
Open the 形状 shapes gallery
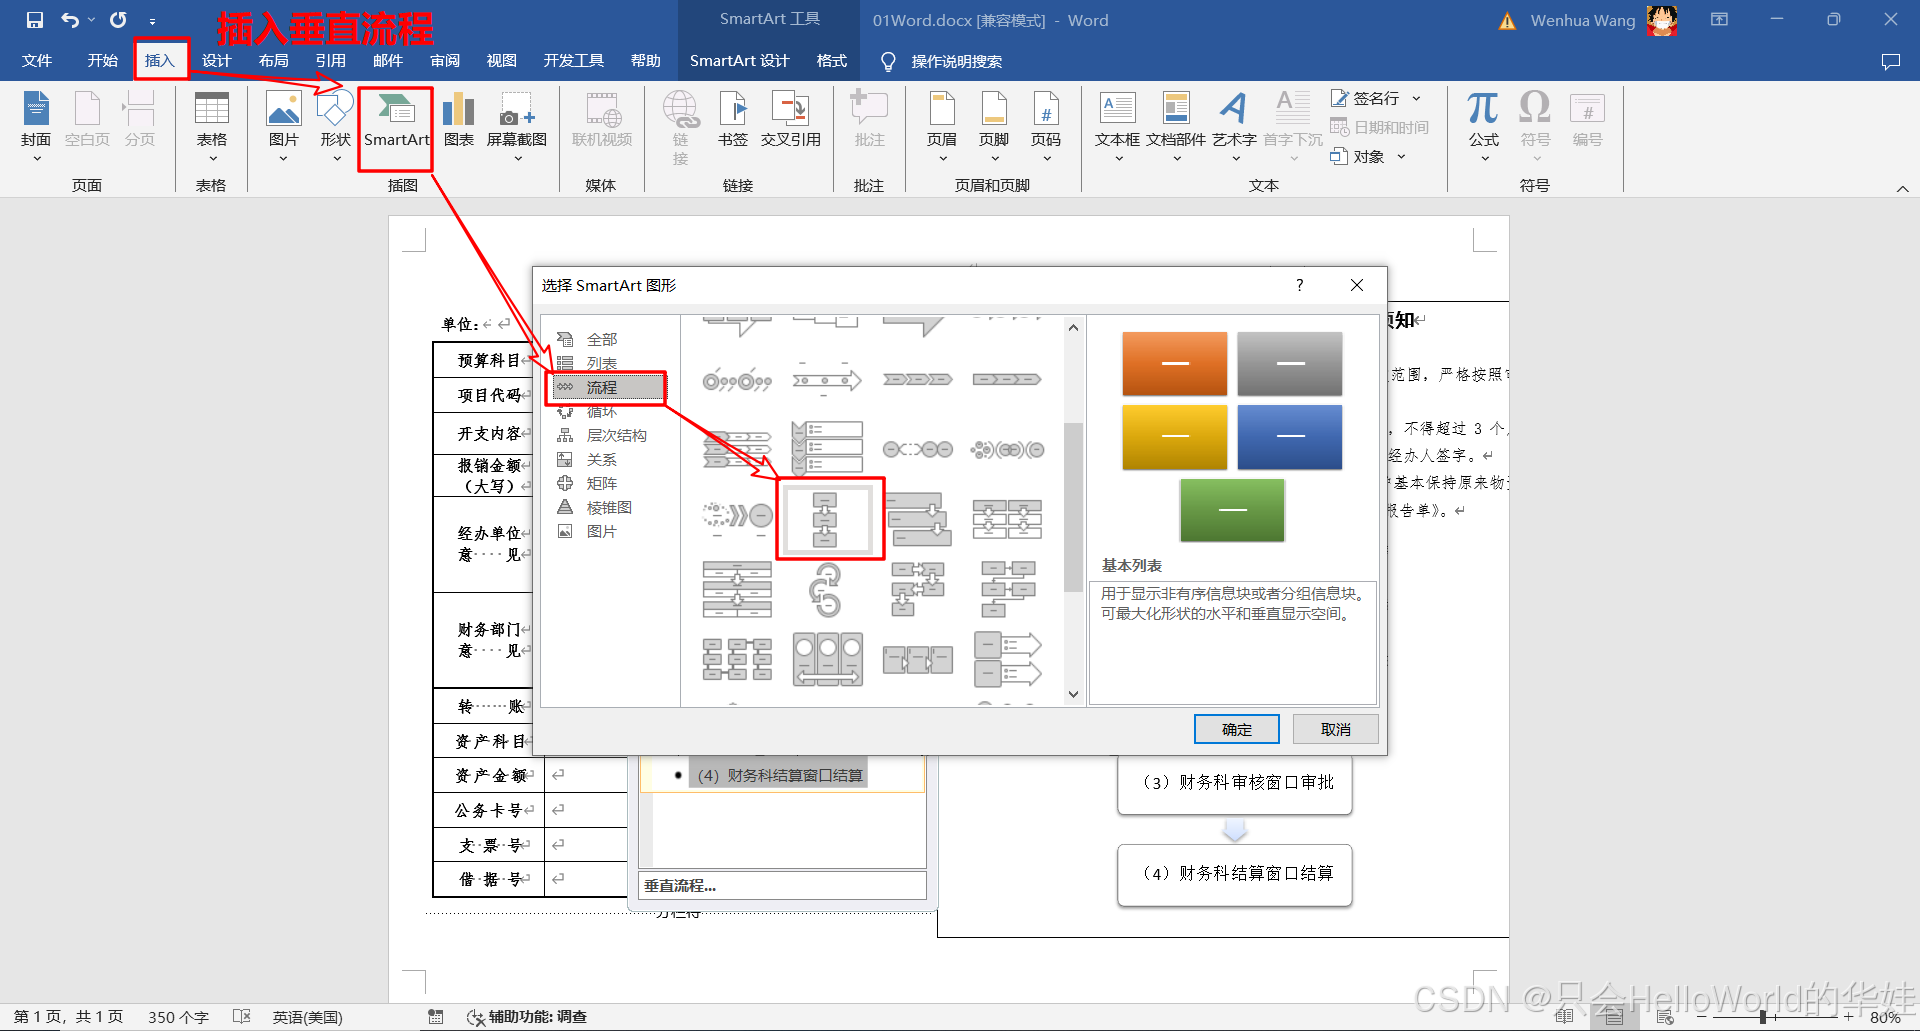coord(335,127)
